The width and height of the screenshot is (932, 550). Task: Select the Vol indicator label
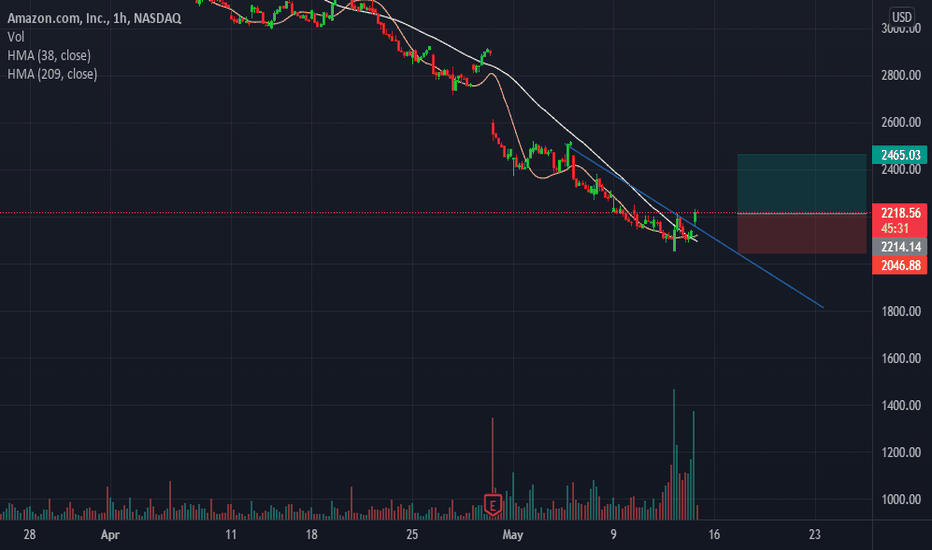tap(16, 37)
